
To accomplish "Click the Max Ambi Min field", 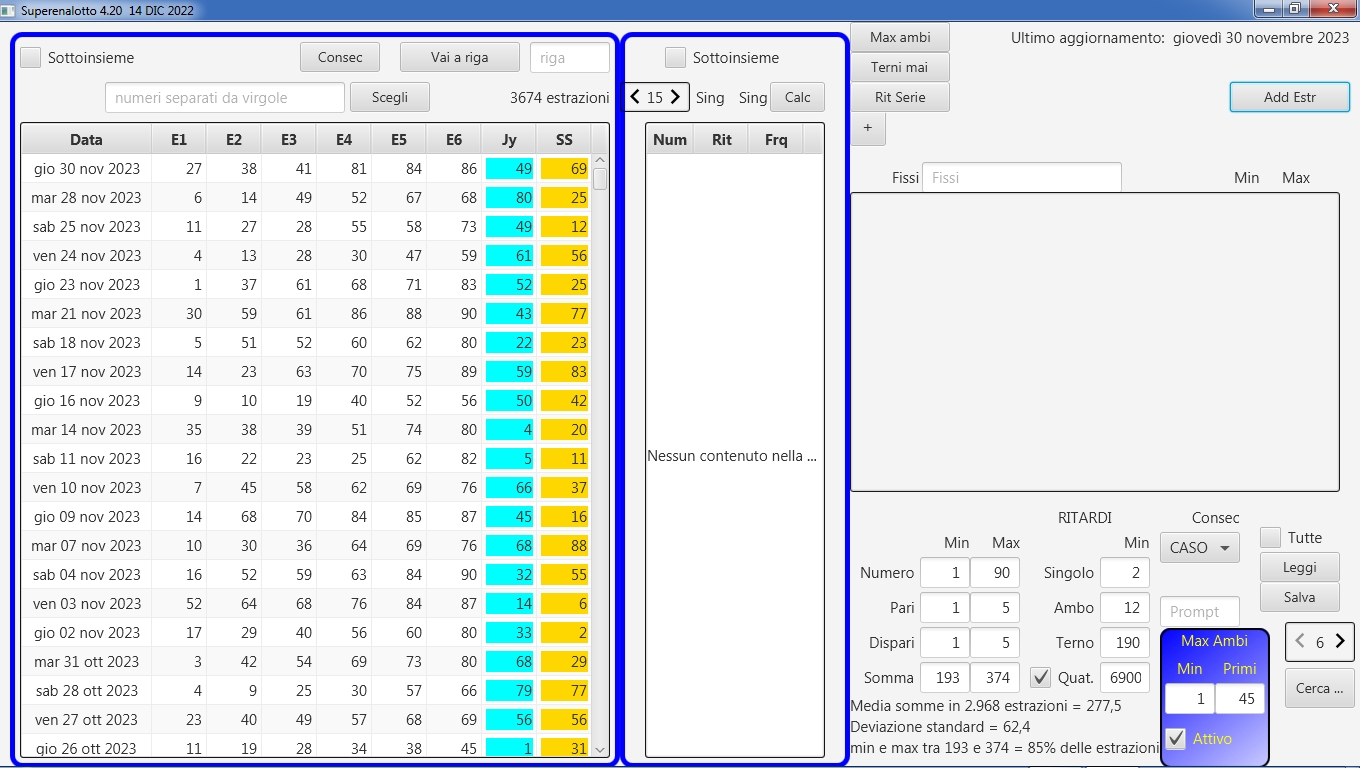I will (1190, 699).
